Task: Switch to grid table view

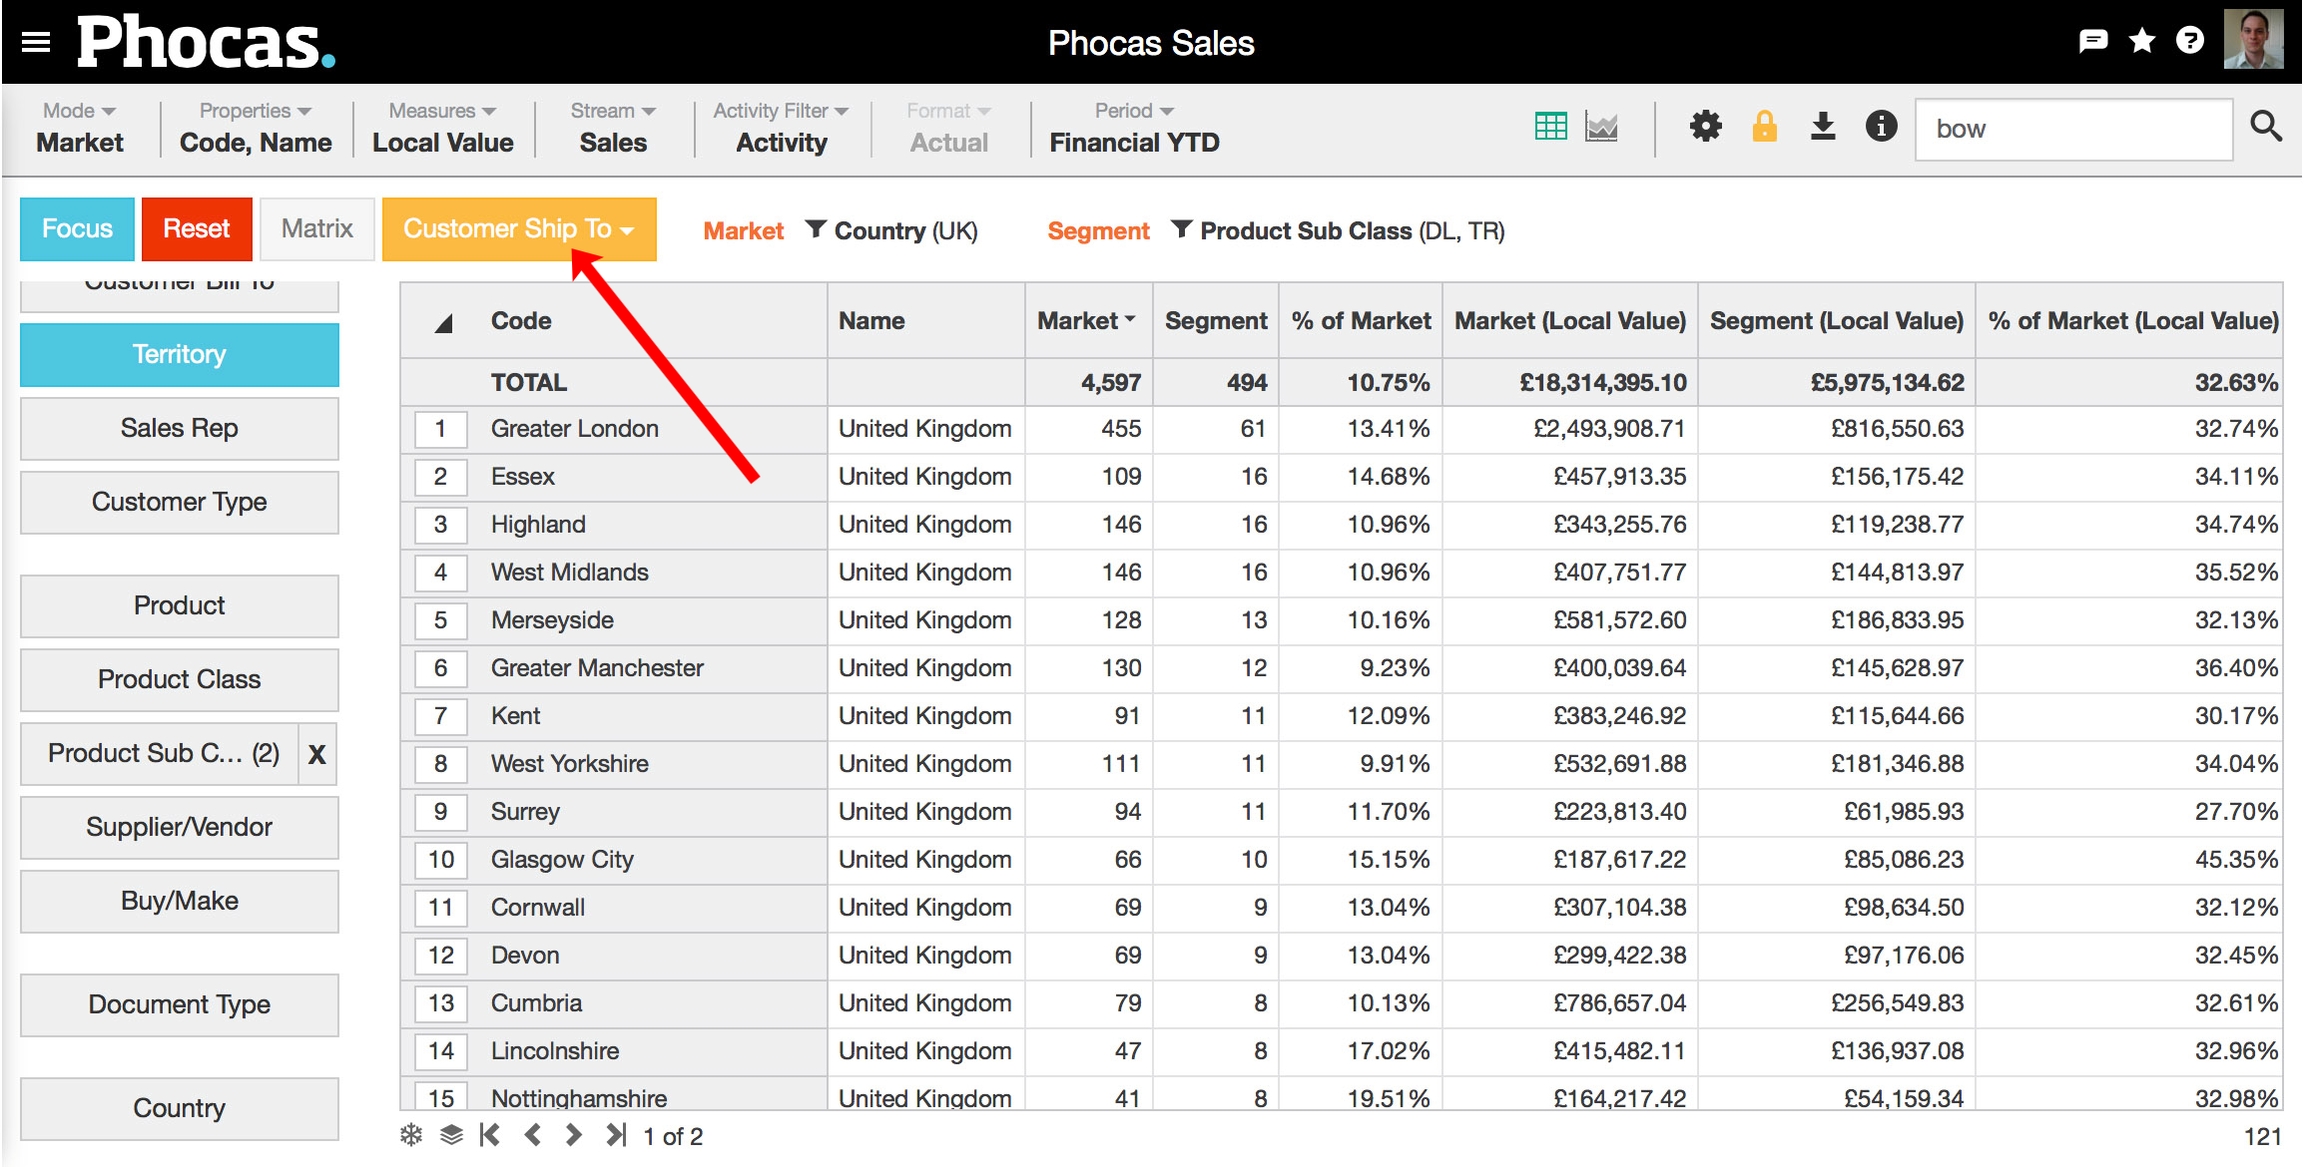Action: click(x=1550, y=127)
